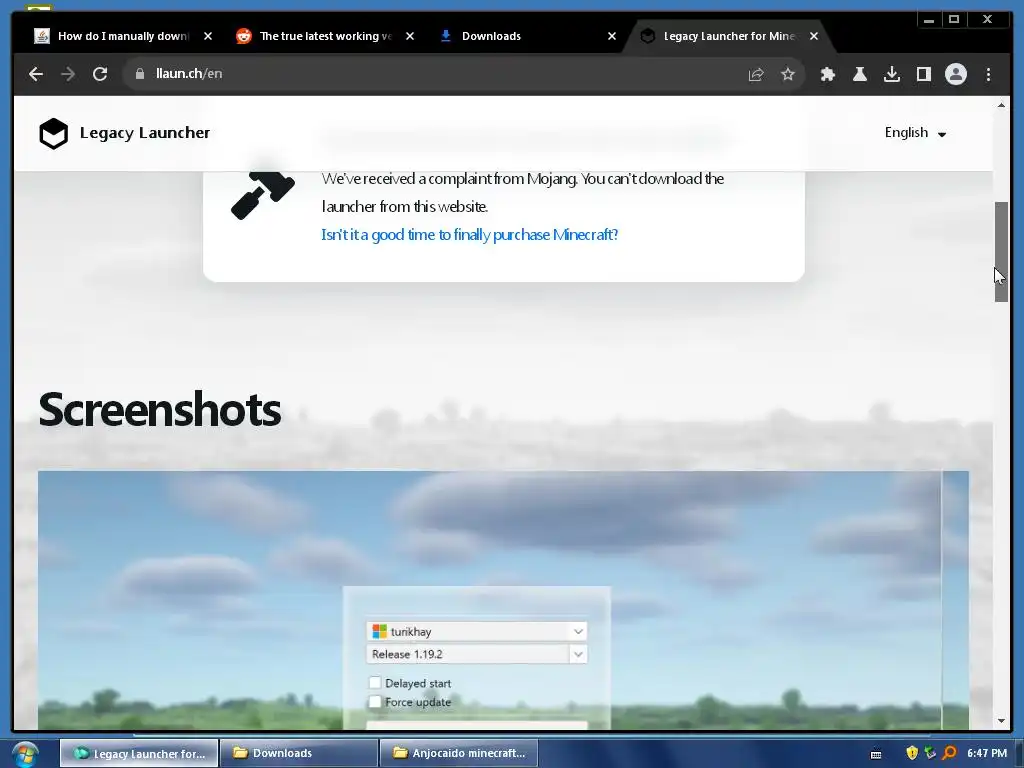Image resolution: width=1024 pixels, height=768 pixels.
Task: Click the keyboard tray icon
Action: (x=876, y=754)
